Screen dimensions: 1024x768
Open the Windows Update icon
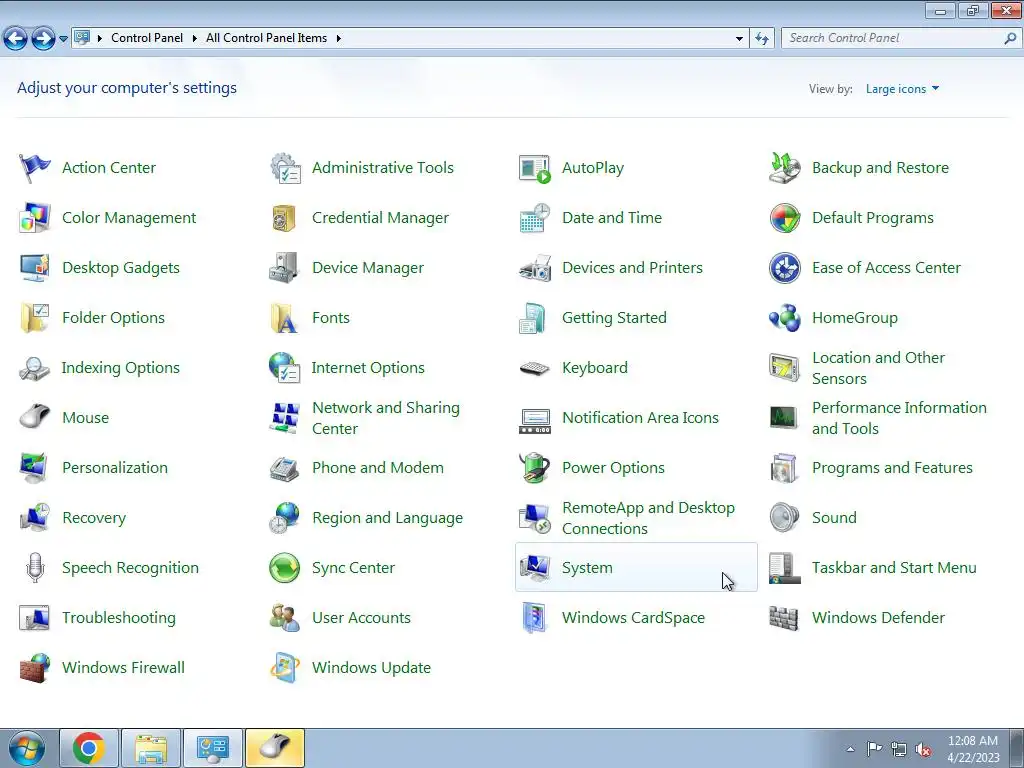point(285,667)
